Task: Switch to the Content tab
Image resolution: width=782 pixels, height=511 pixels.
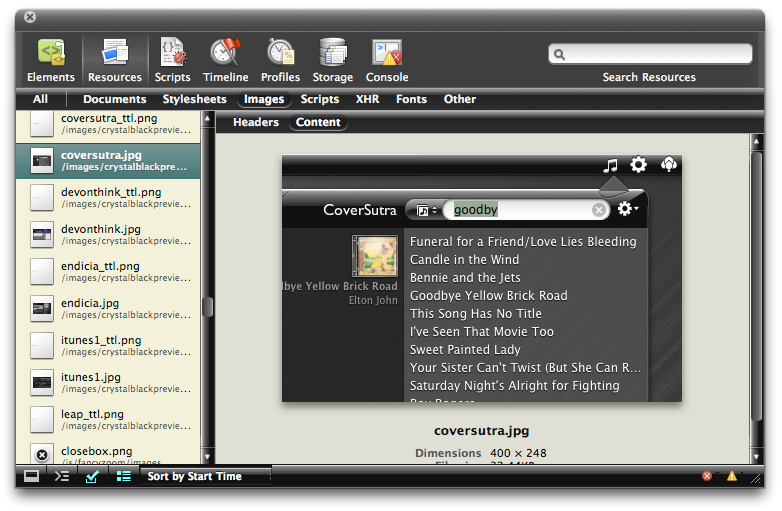Action: click(318, 122)
